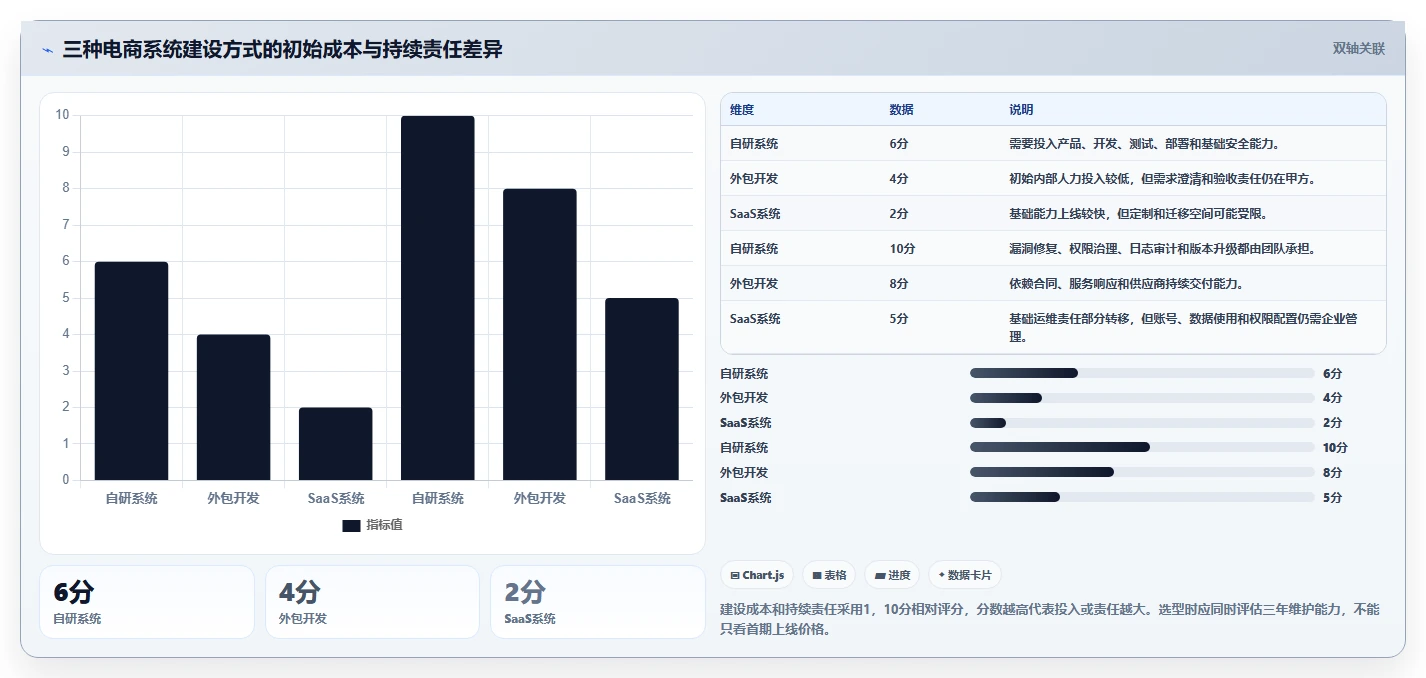
Task: Click the 自研系统 progress bar showing 6分
Action: (1142, 373)
